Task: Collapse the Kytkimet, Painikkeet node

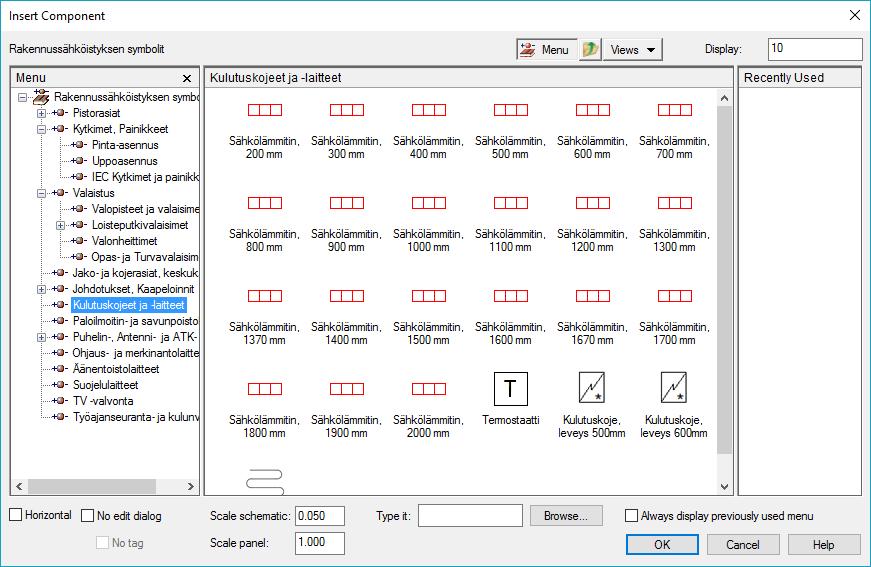Action: (x=41, y=129)
